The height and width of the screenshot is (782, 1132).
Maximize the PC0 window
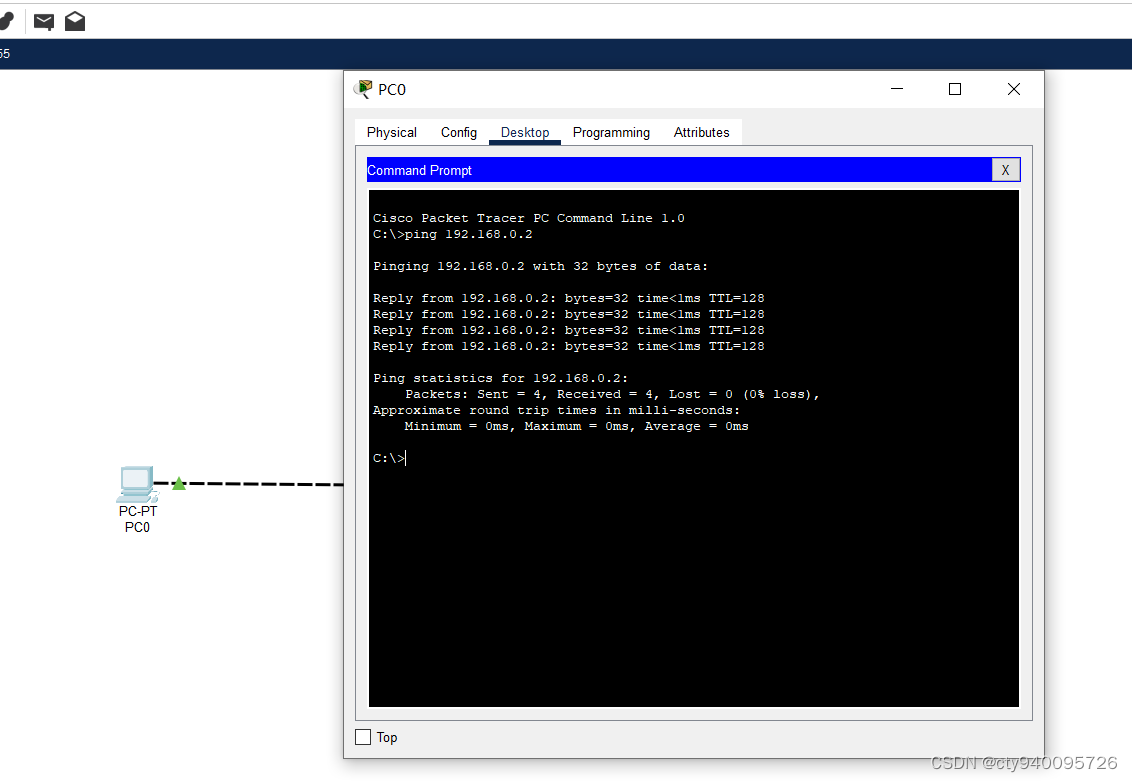[x=954, y=89]
